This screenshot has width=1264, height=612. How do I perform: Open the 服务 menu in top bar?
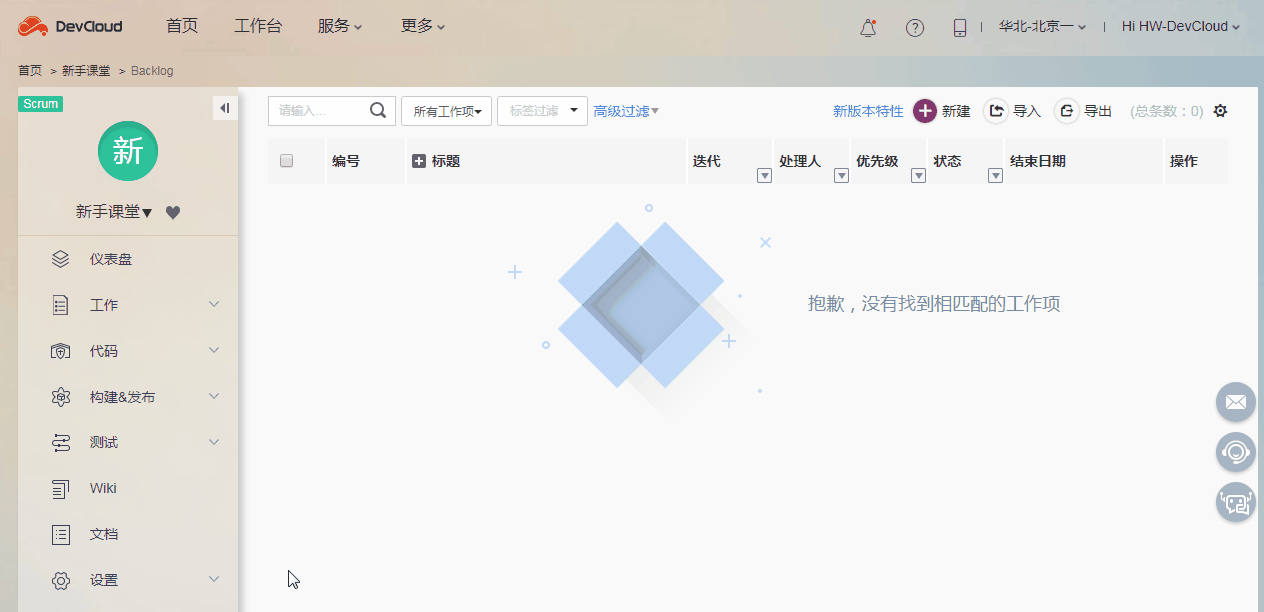pyautogui.click(x=338, y=26)
